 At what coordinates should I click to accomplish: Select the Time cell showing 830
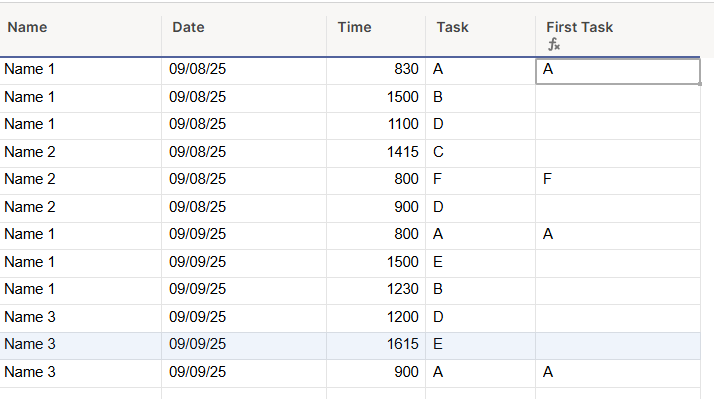click(376, 71)
